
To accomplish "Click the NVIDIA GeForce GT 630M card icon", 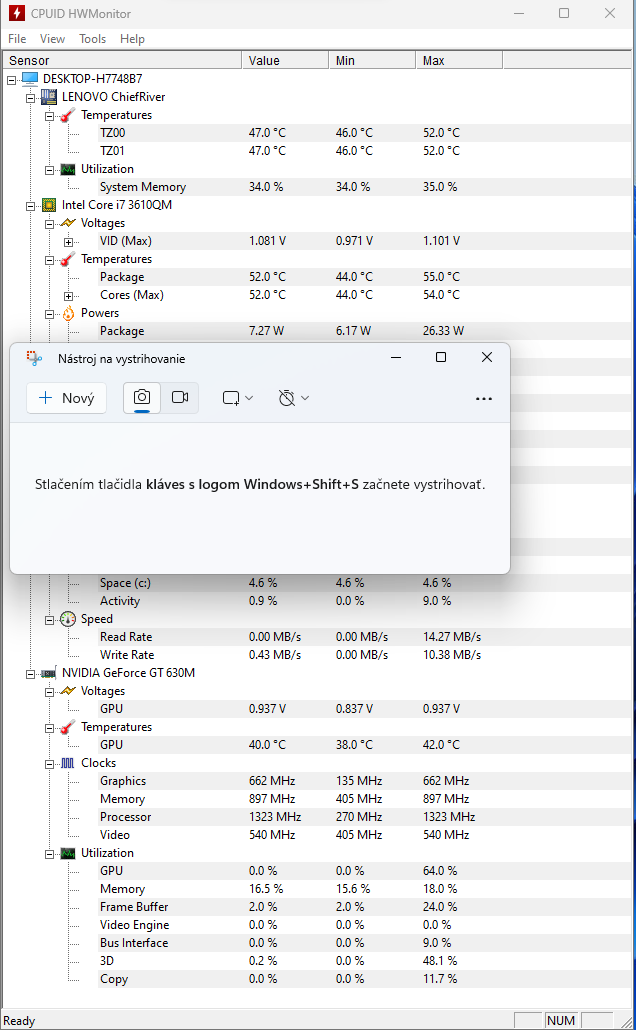I will click(49, 673).
